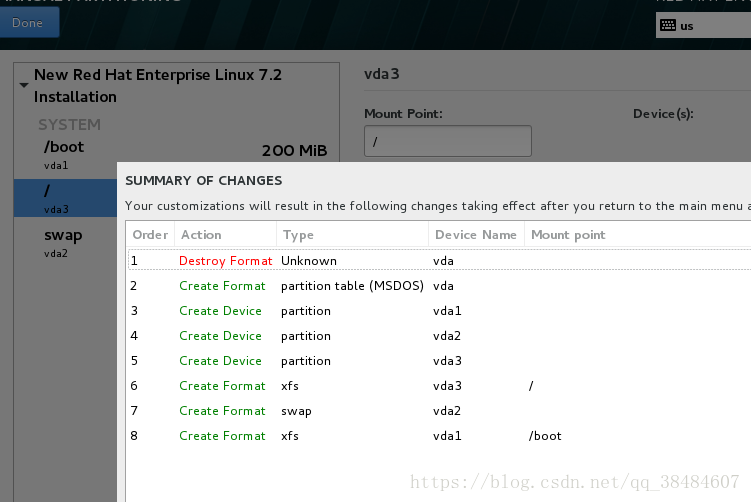The height and width of the screenshot is (502, 751).
Task: Sort by the Action column header
Action: 226,235
